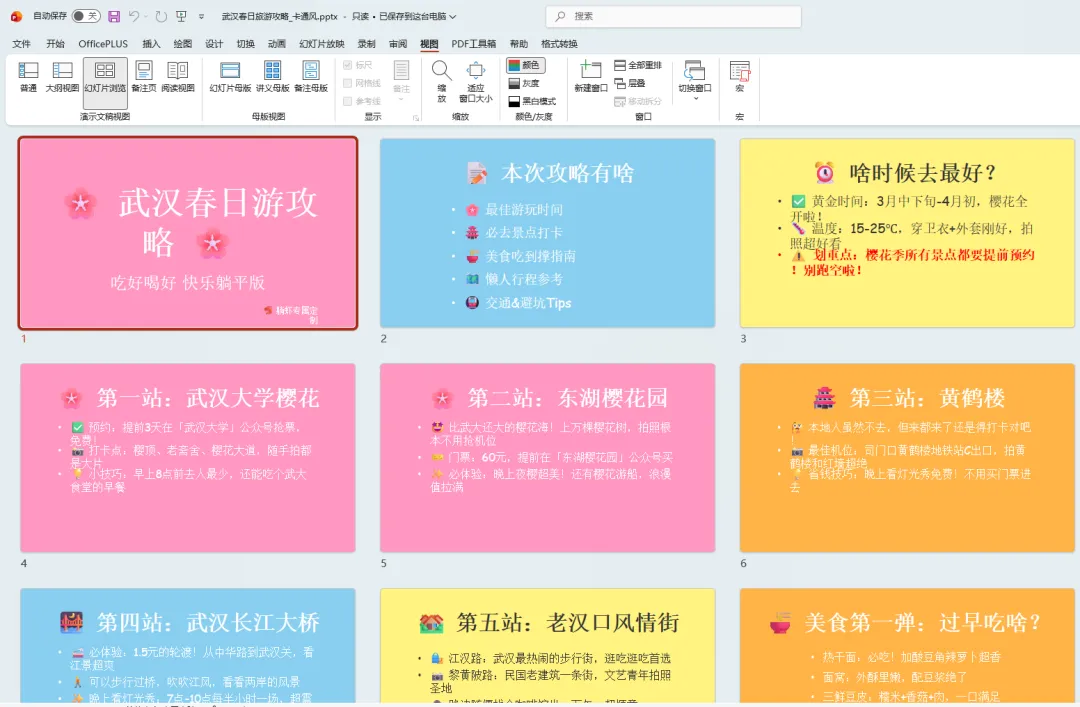This screenshot has width=1080, height=707.
Task: Switch to the 开始 Home tab
Action: click(x=55, y=43)
